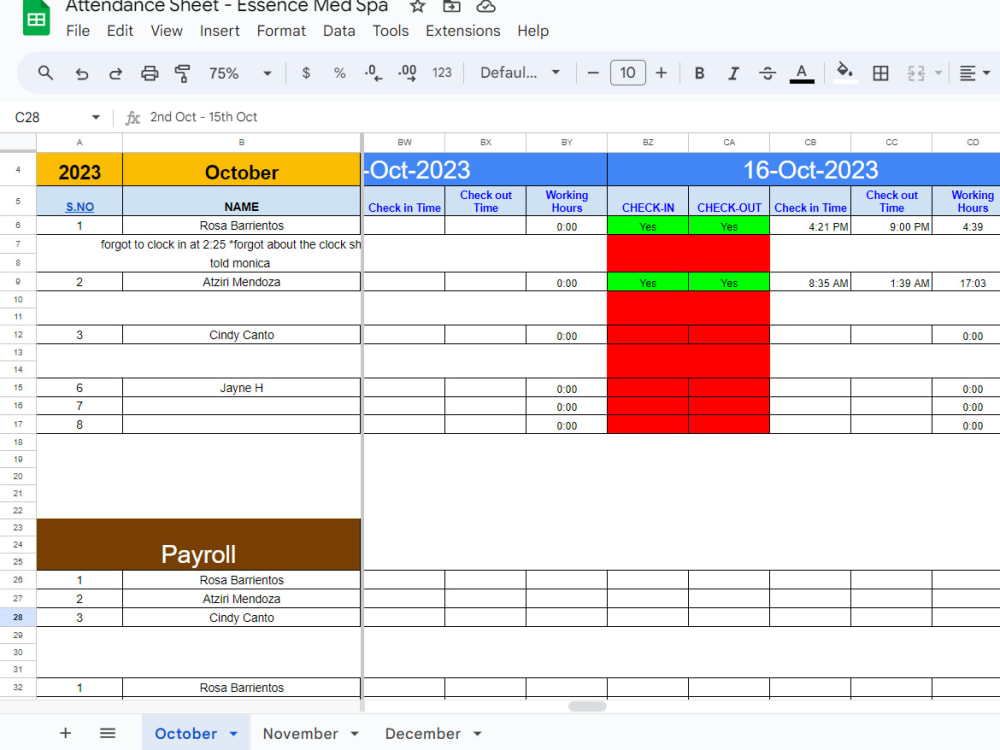Open the borders tool
This screenshot has width=1000, height=750.
[880, 73]
